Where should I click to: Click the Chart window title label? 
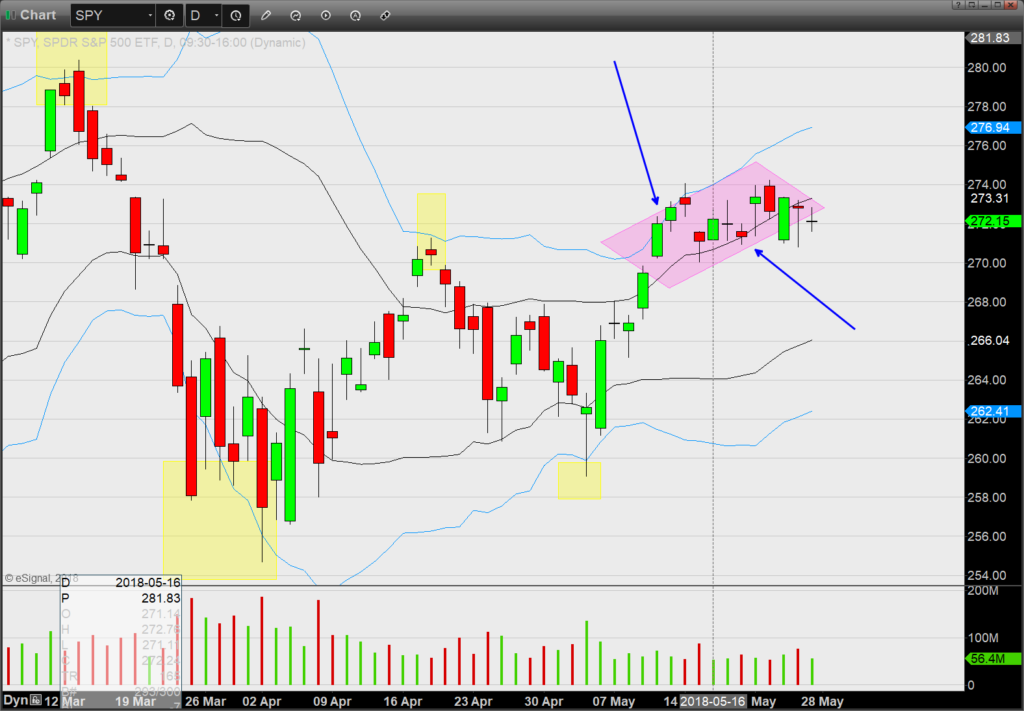pyautogui.click(x=38, y=14)
